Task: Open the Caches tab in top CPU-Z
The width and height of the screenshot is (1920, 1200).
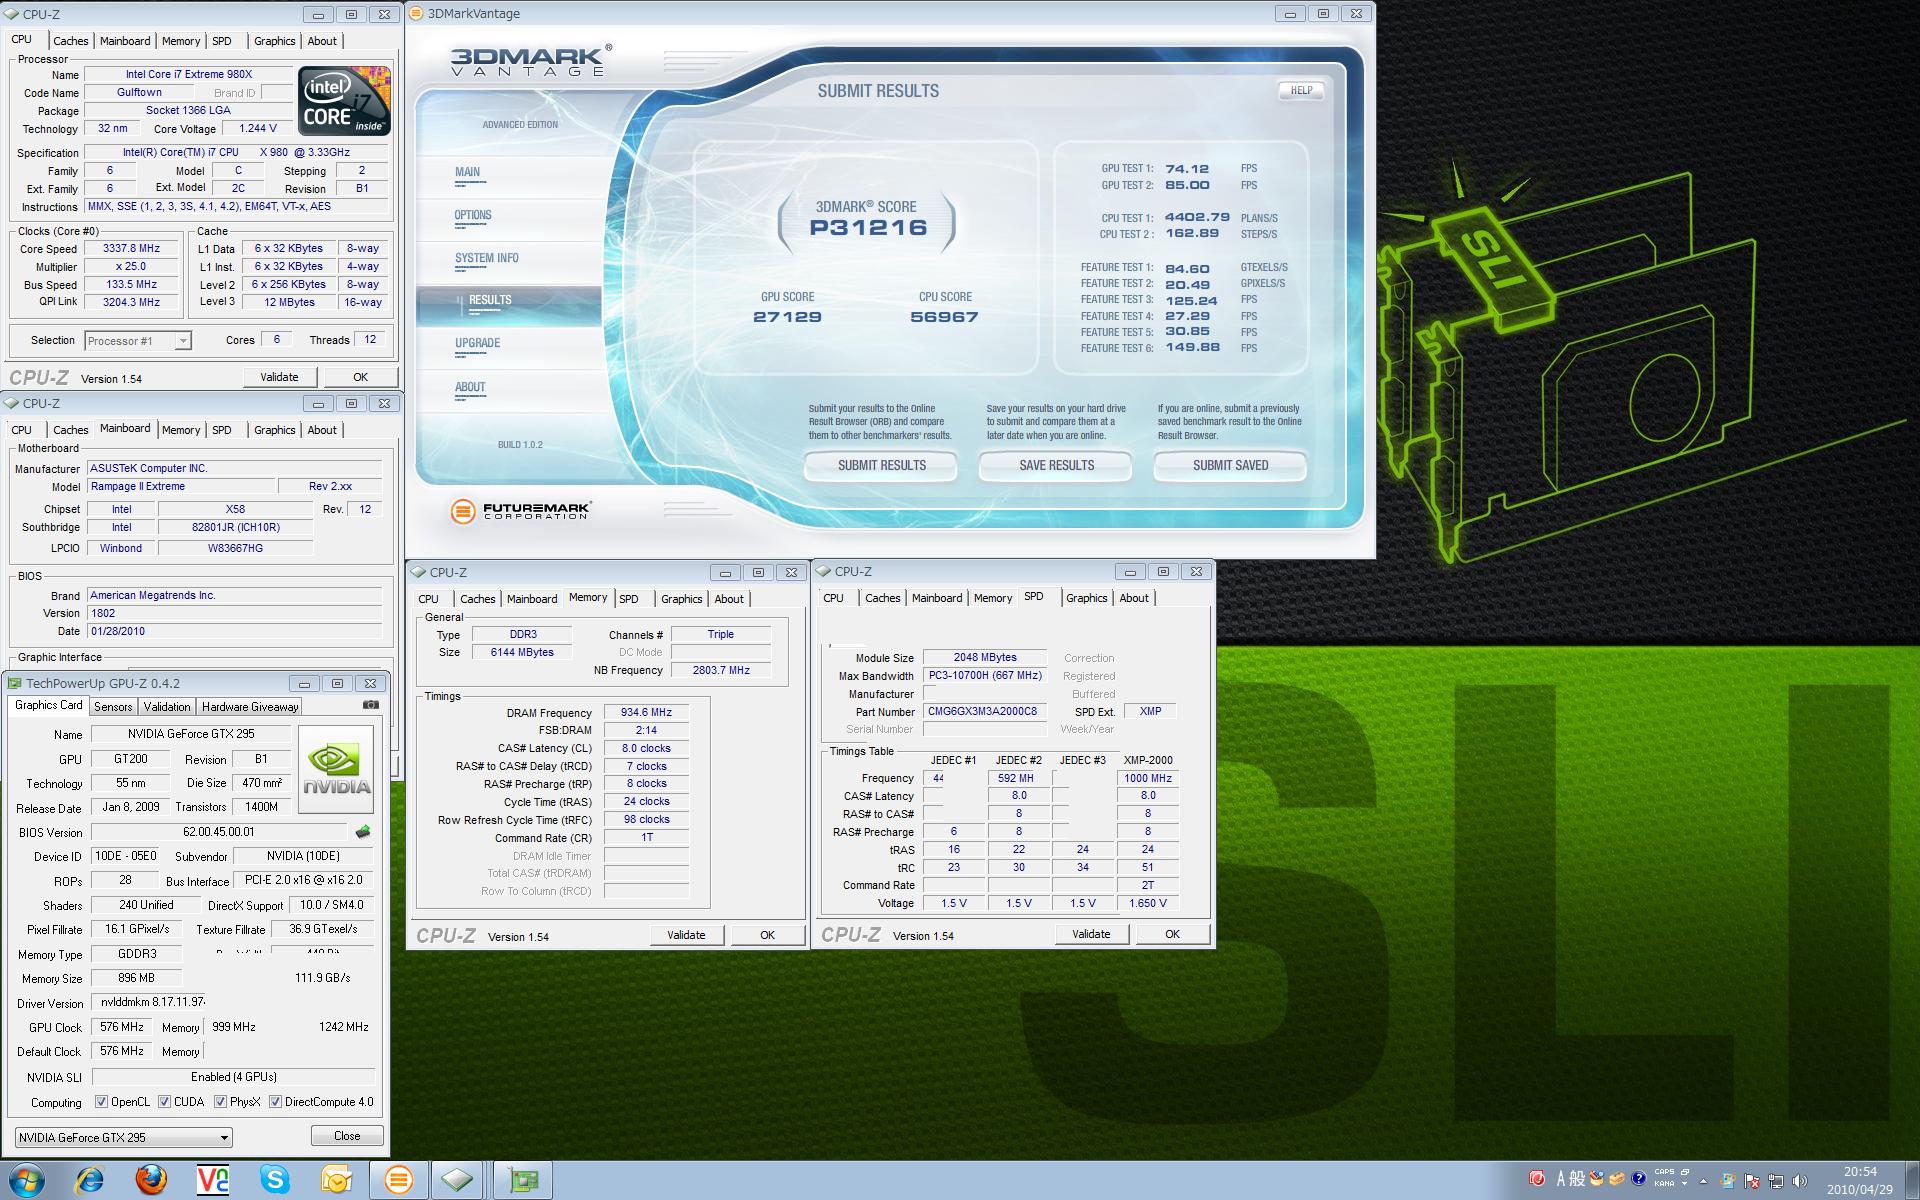Action: 70,41
